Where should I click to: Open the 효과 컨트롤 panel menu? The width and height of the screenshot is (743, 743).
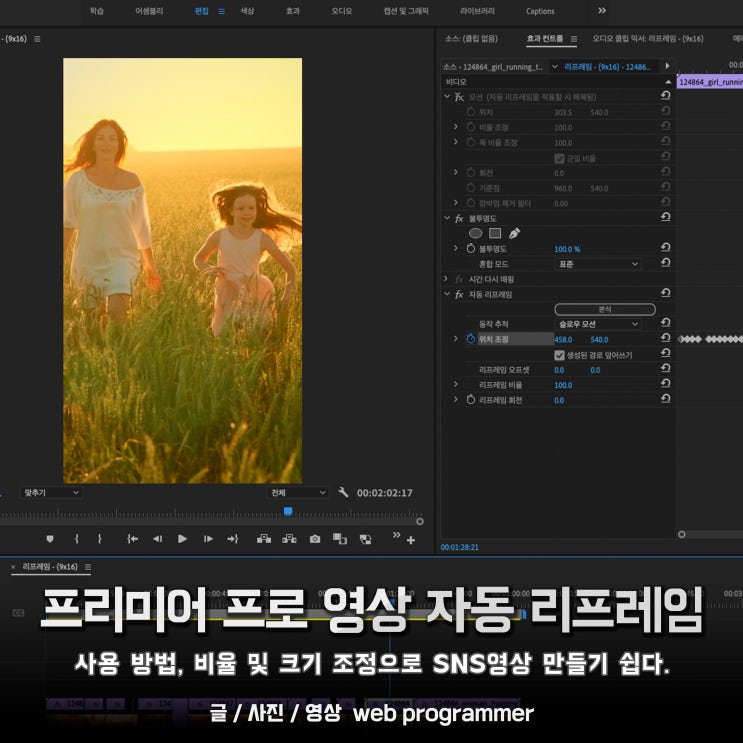pyautogui.click(x=574, y=39)
